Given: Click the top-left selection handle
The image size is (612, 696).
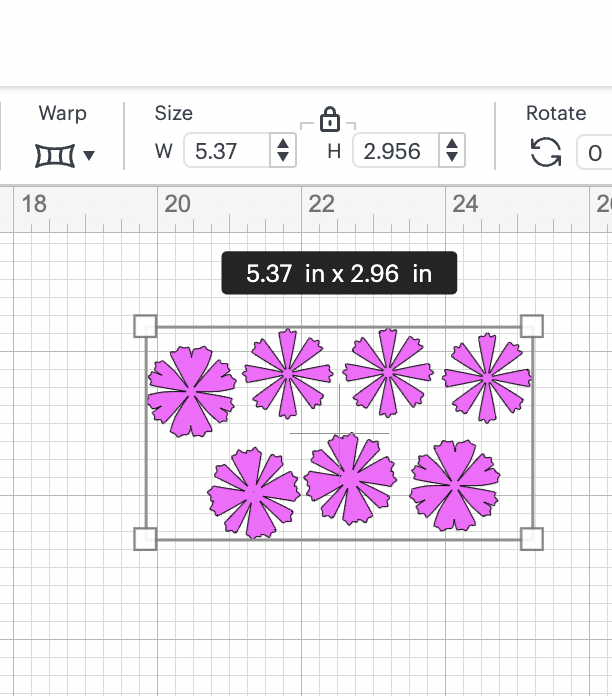Looking at the screenshot, I should [145, 326].
